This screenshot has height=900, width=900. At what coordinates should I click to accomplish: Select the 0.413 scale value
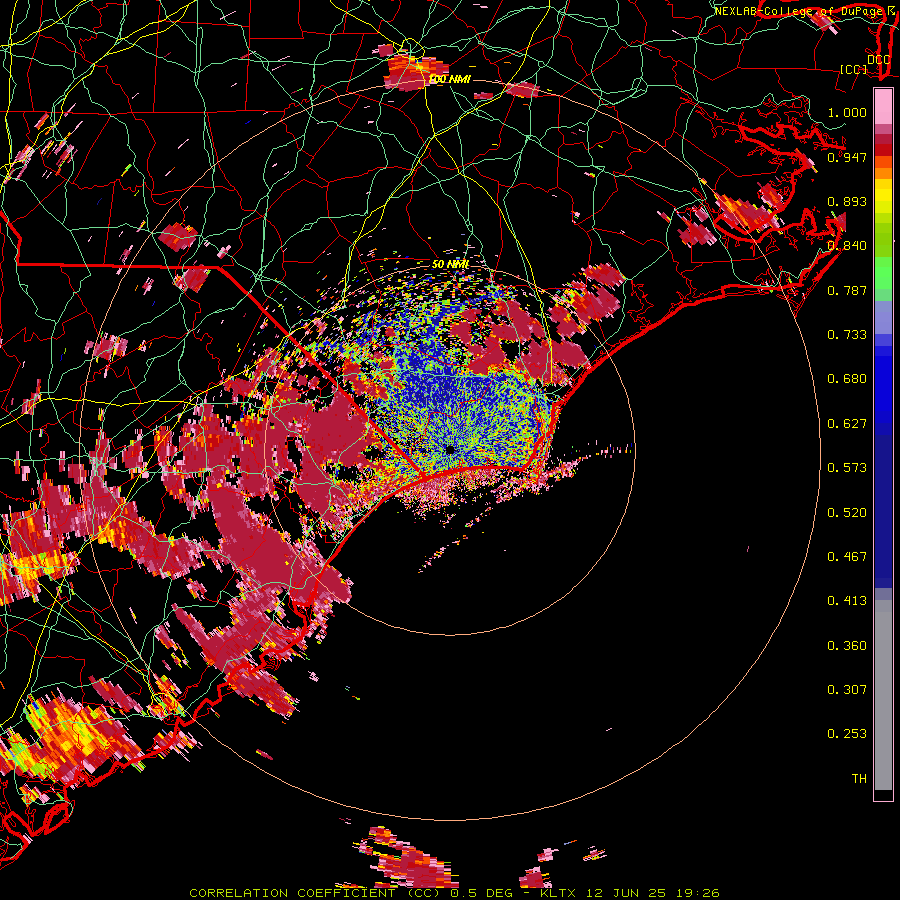[x=847, y=601]
